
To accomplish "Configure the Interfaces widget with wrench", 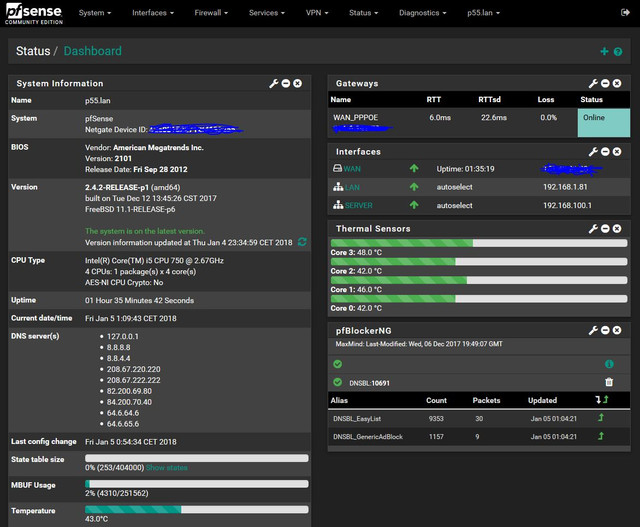I will (593, 152).
